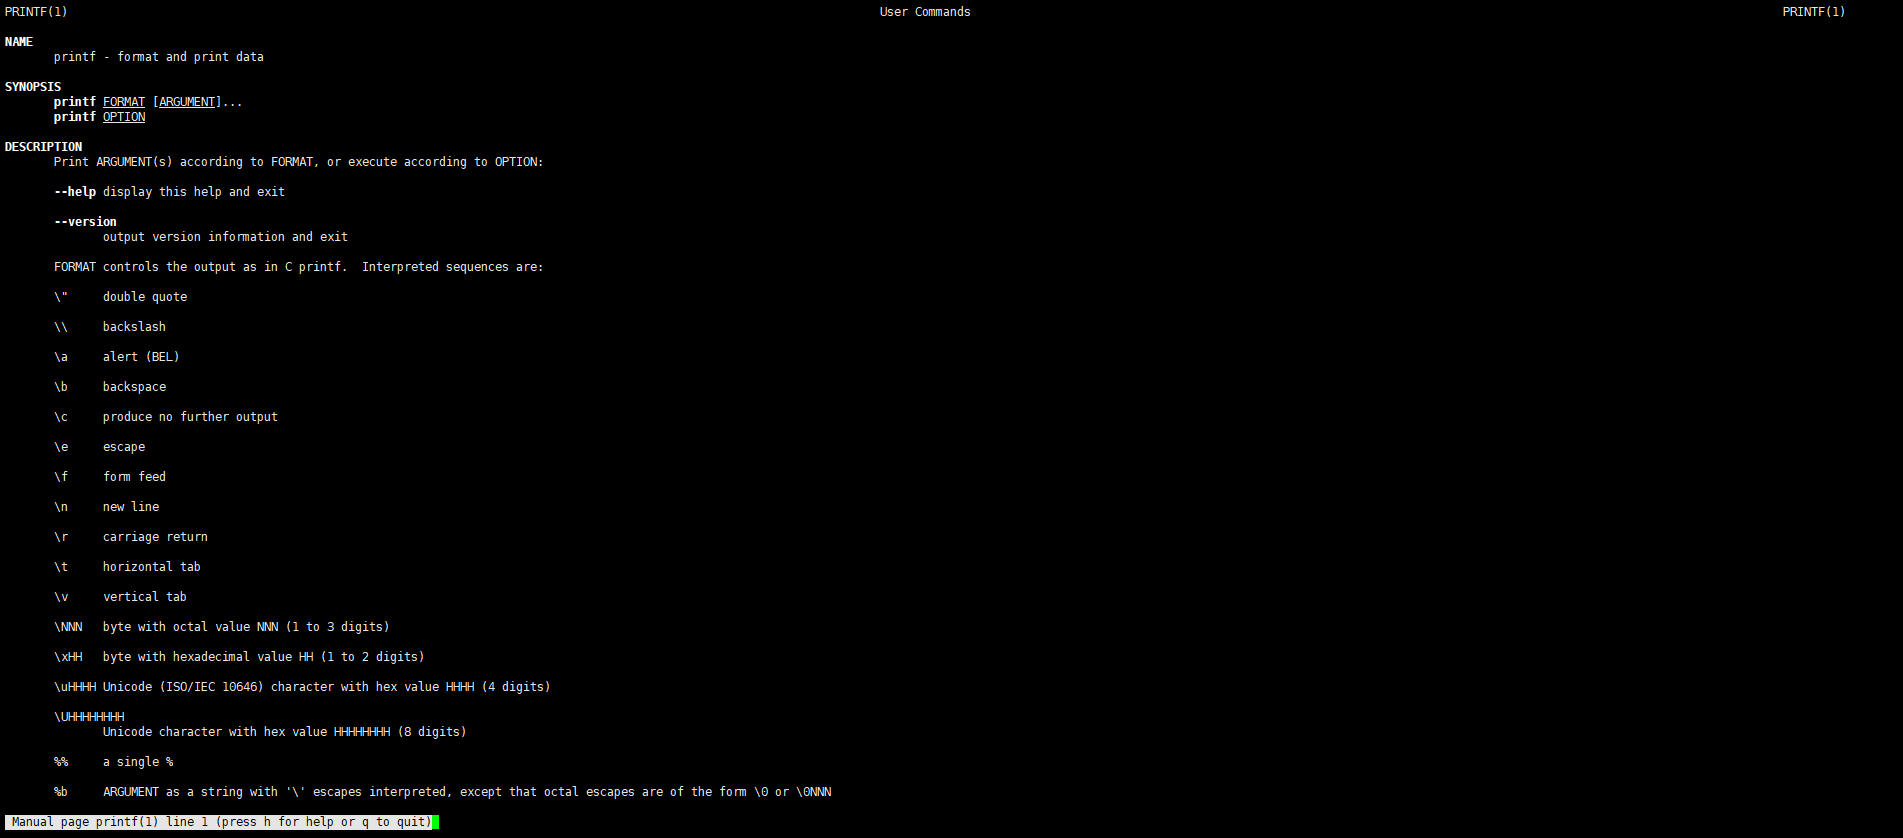Click 'Print ARGUMENT(s) according to FORMAT' line

click(299, 162)
